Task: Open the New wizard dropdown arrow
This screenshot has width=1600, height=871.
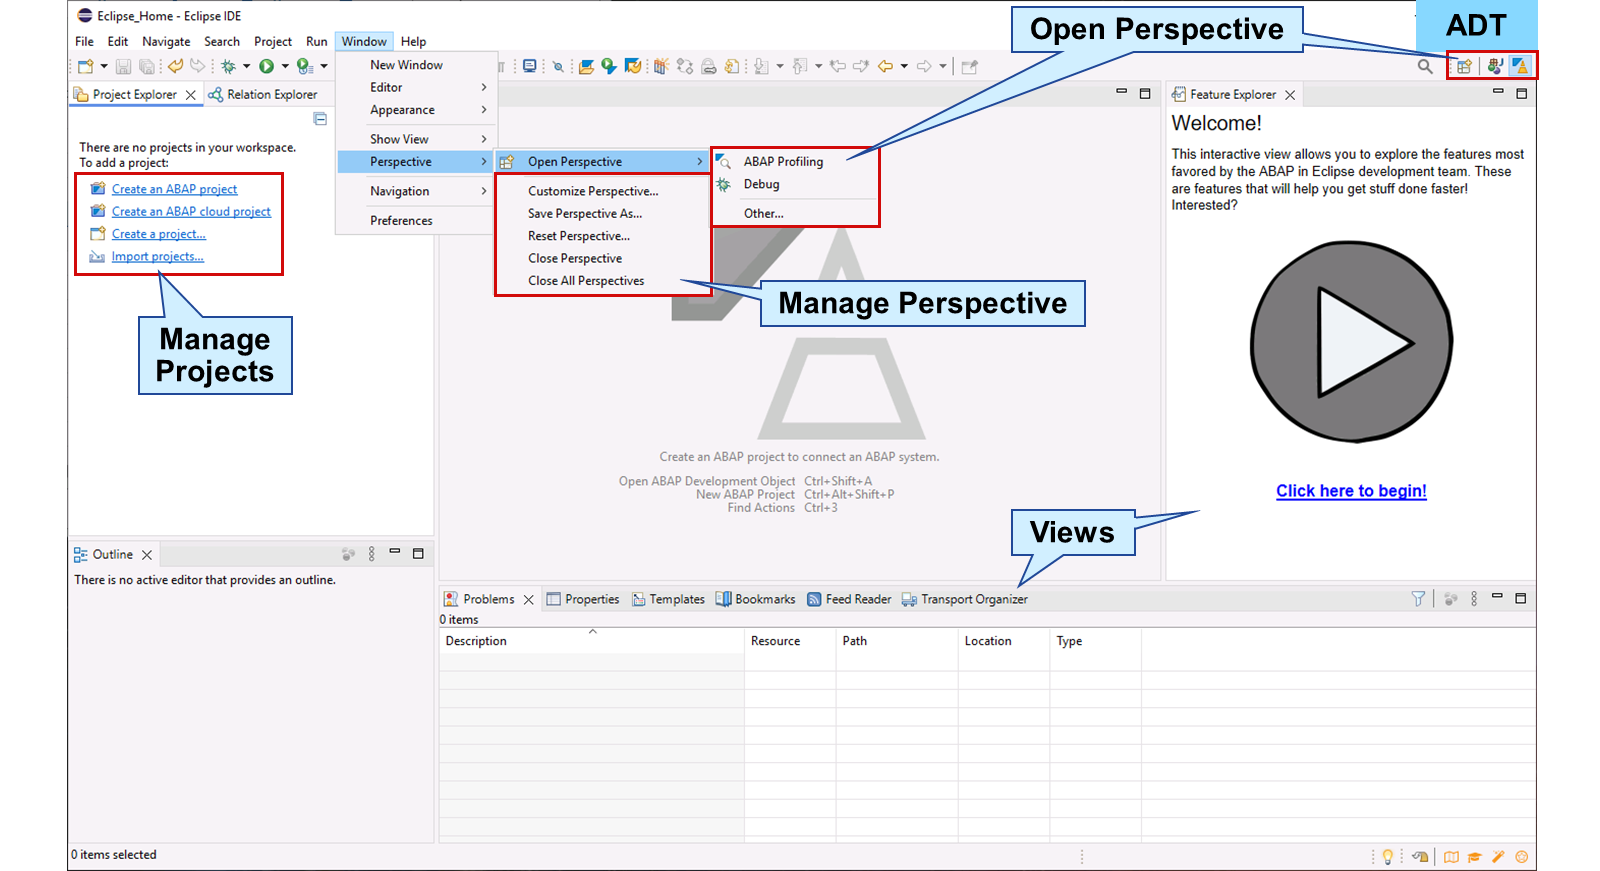Action: [104, 67]
